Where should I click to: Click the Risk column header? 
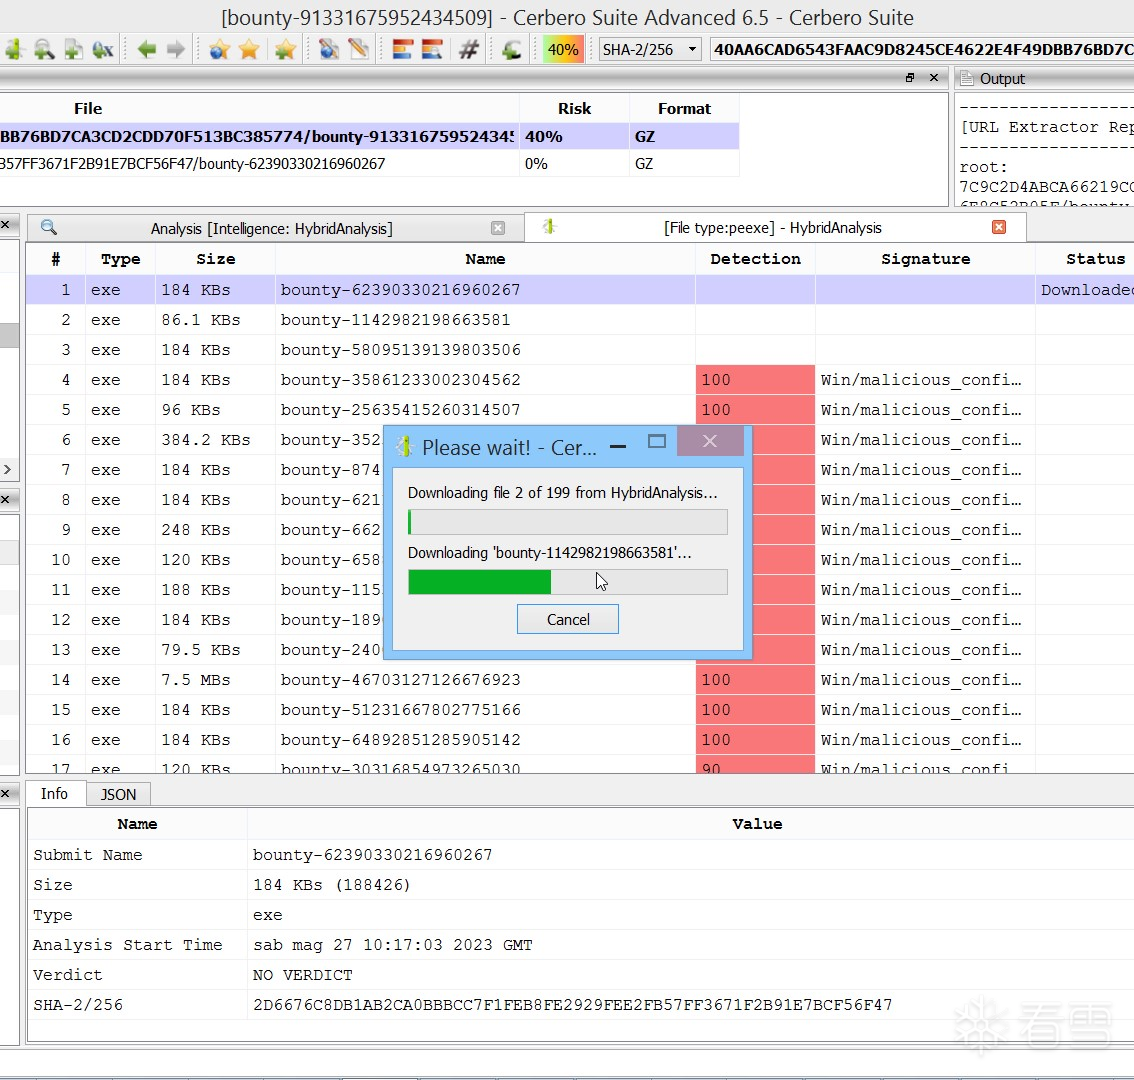click(x=574, y=109)
